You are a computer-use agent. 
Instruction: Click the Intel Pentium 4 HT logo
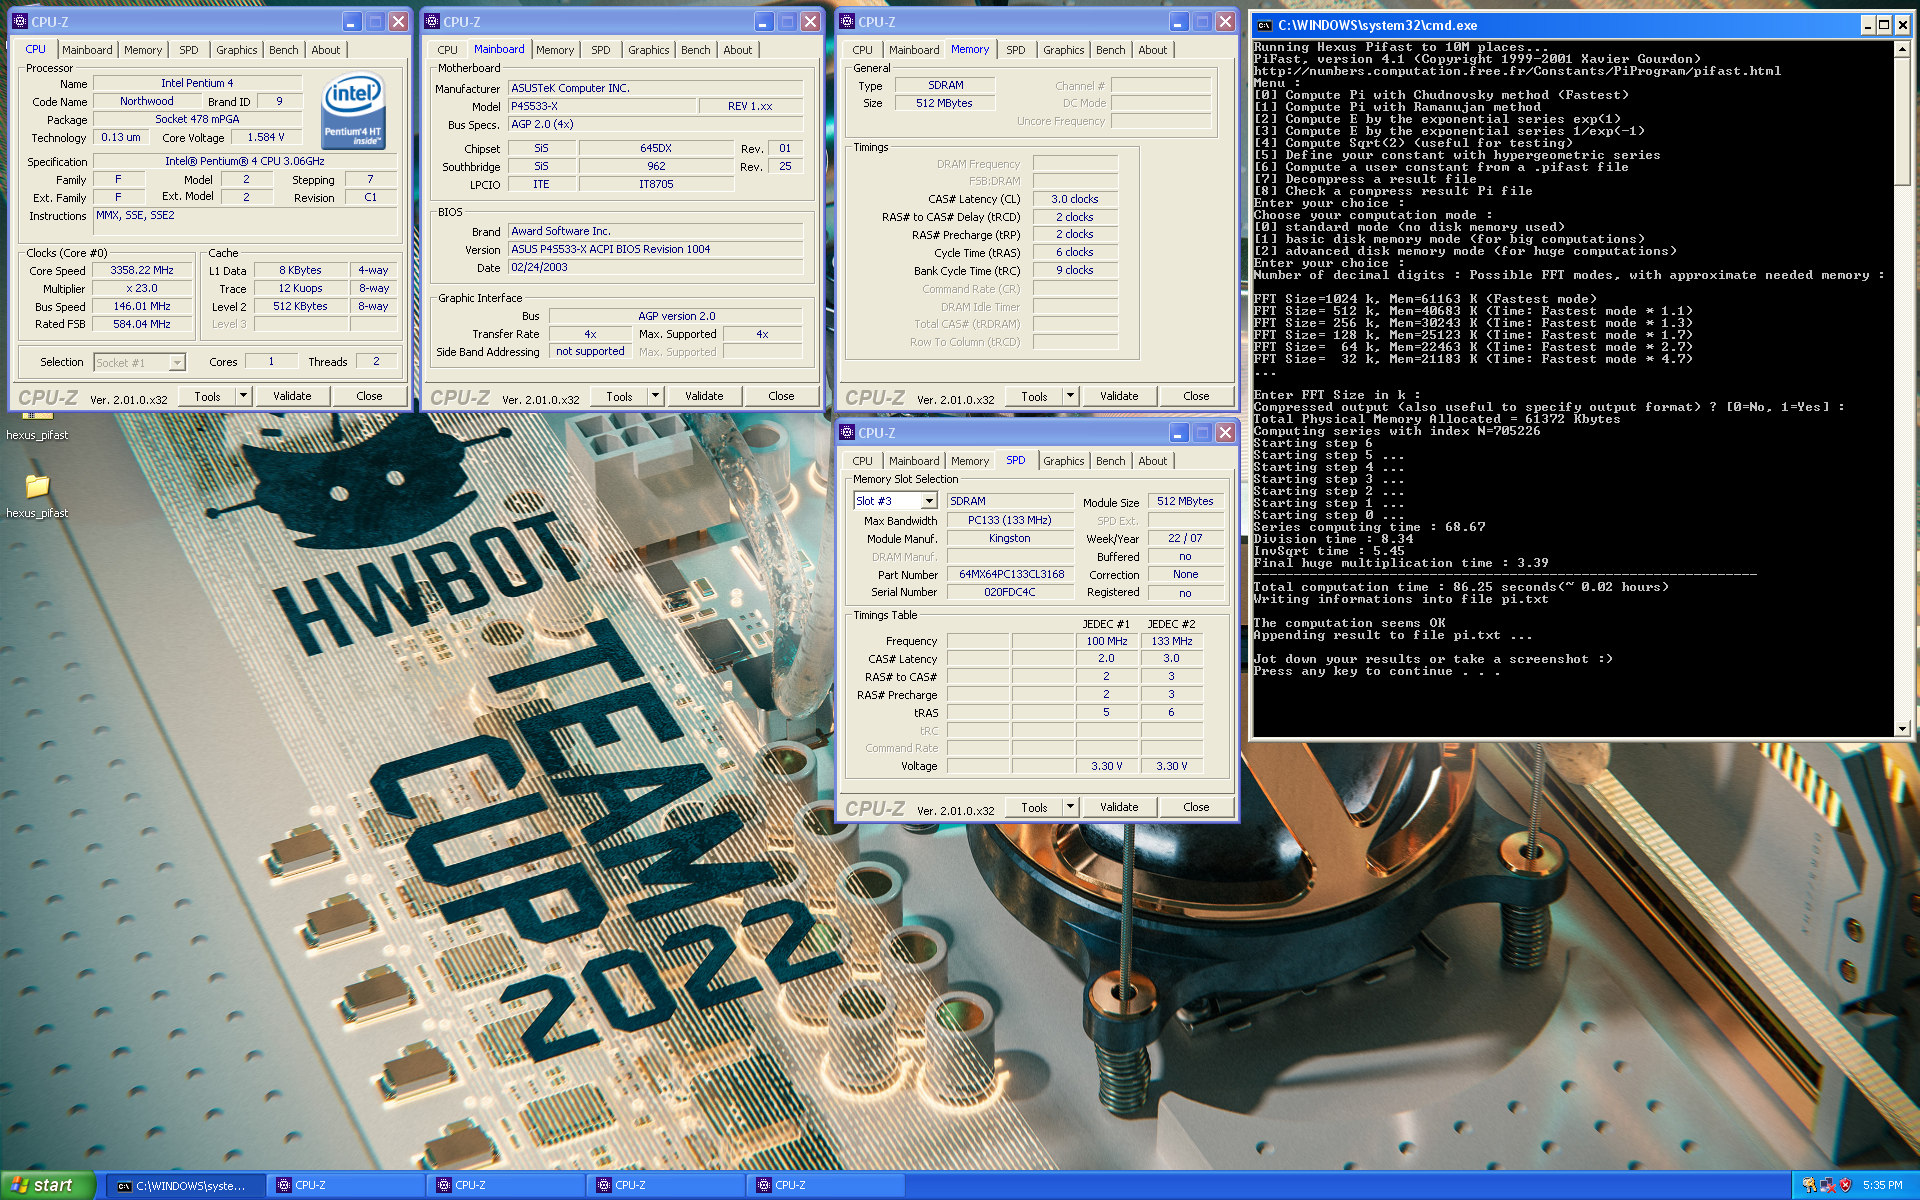[x=353, y=111]
